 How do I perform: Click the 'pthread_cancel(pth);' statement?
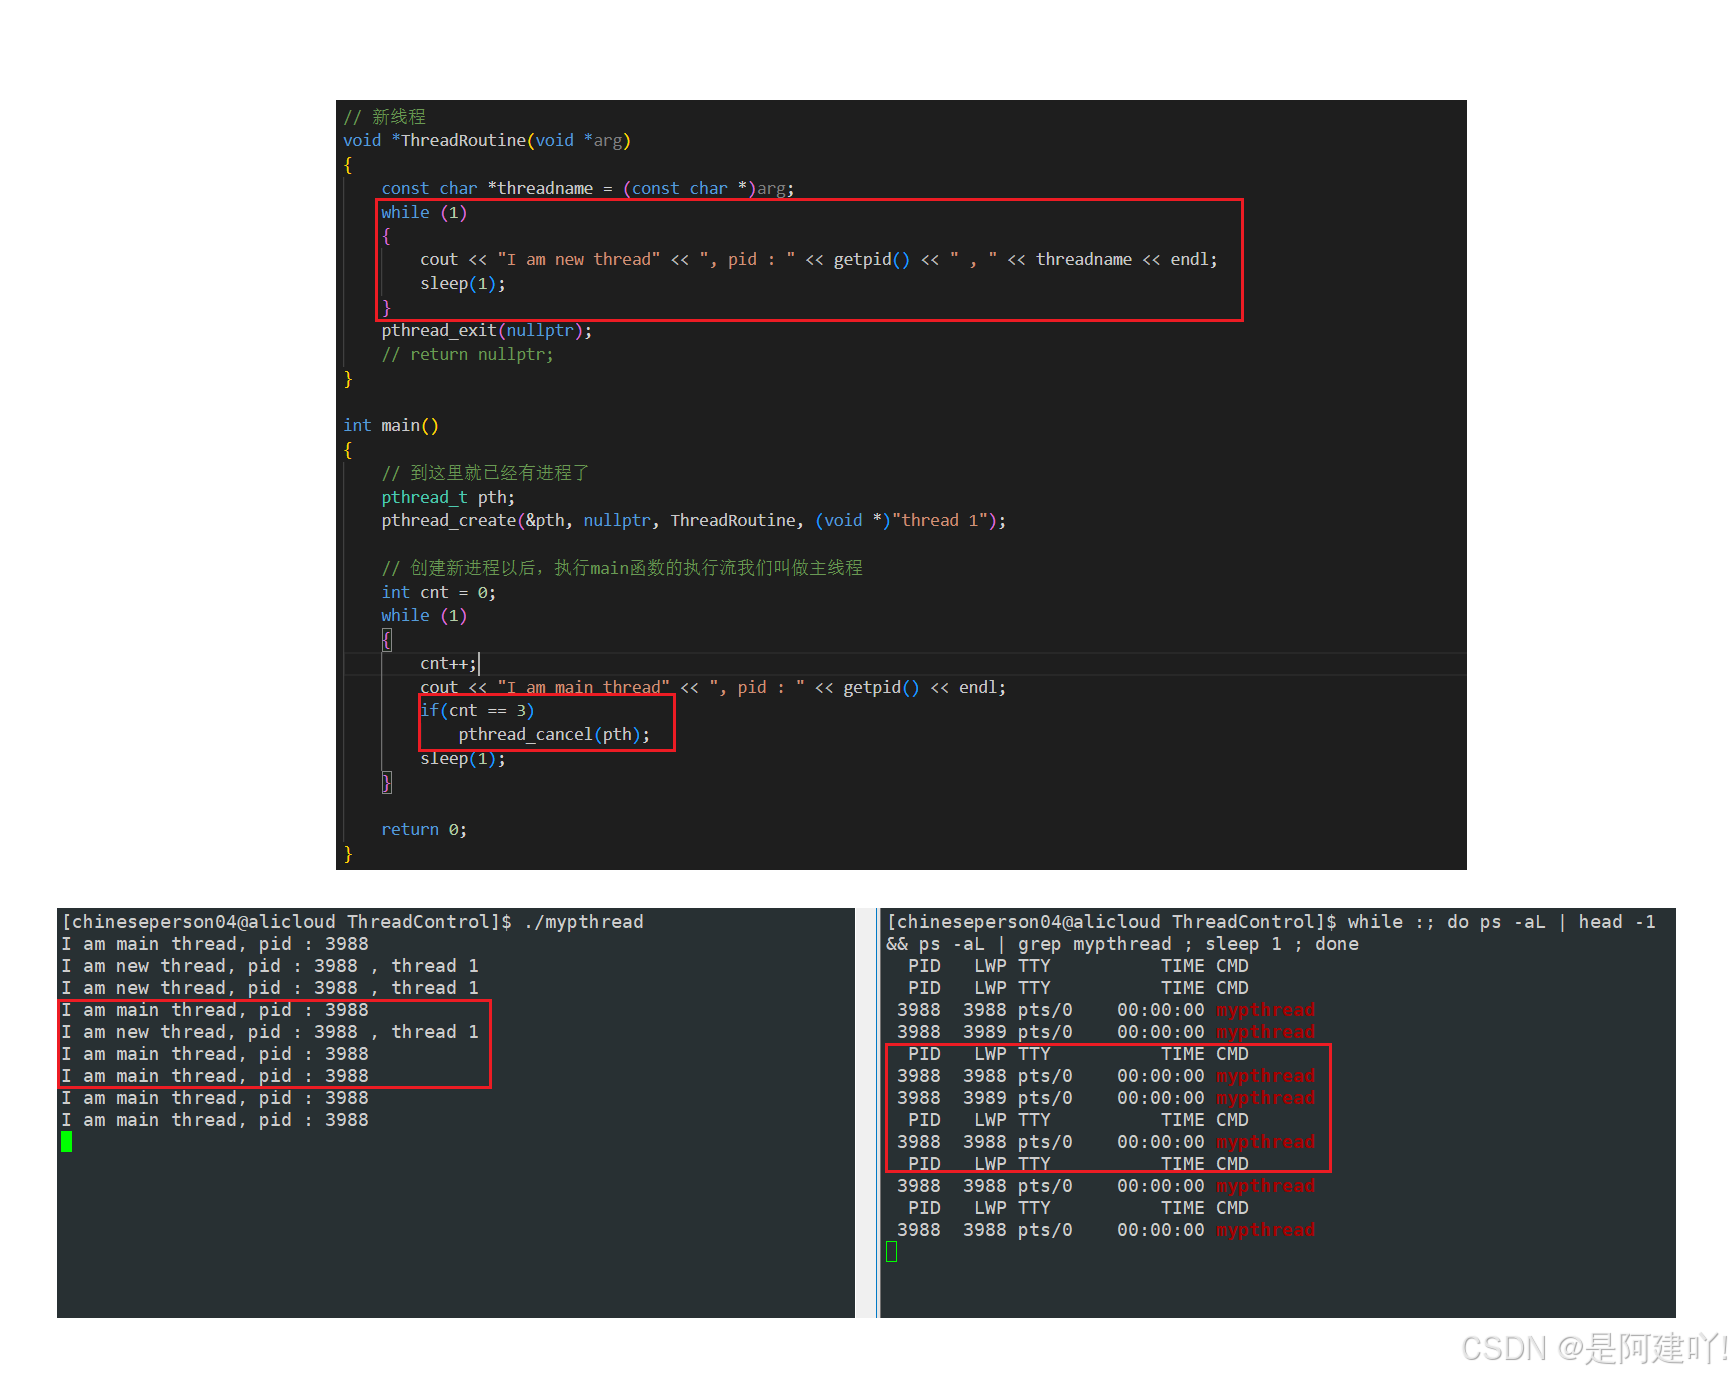[554, 735]
